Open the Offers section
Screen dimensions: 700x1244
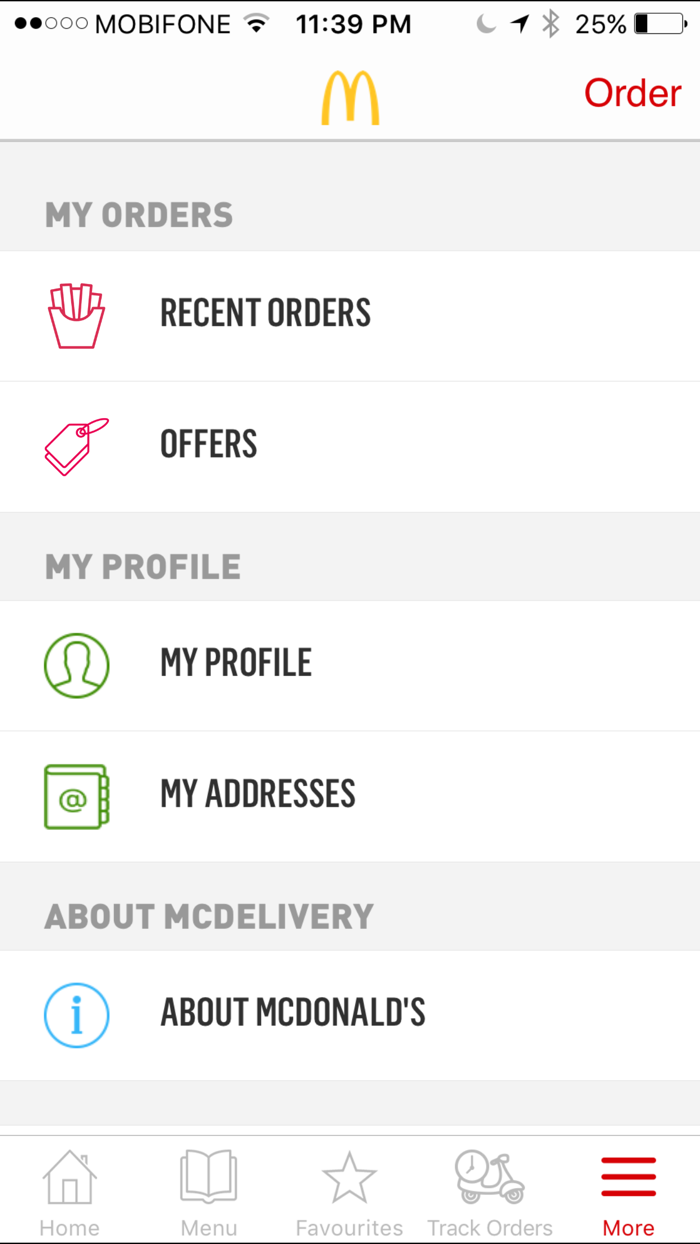coord(208,443)
